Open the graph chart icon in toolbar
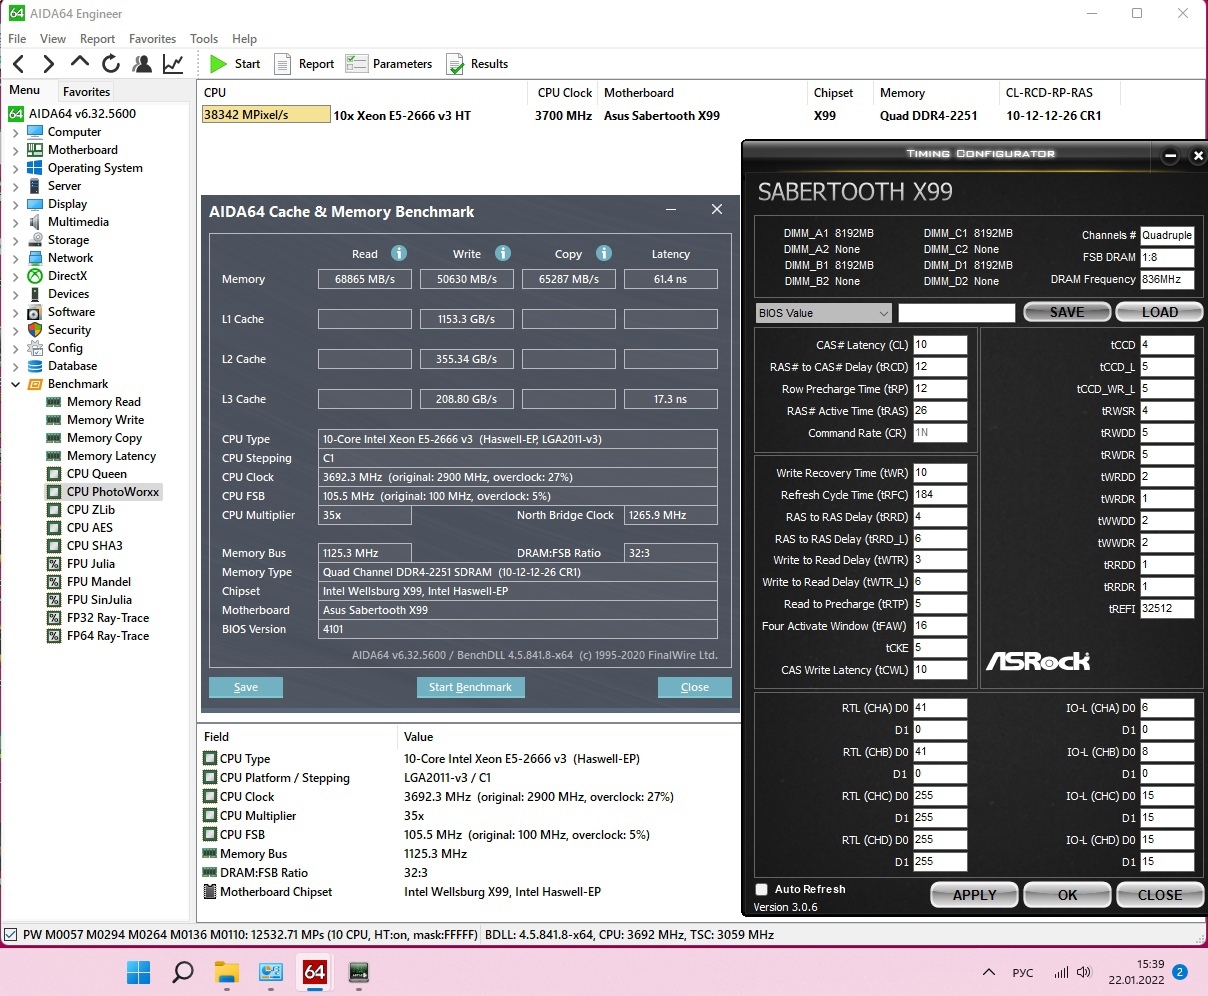1208x996 pixels. pos(173,64)
